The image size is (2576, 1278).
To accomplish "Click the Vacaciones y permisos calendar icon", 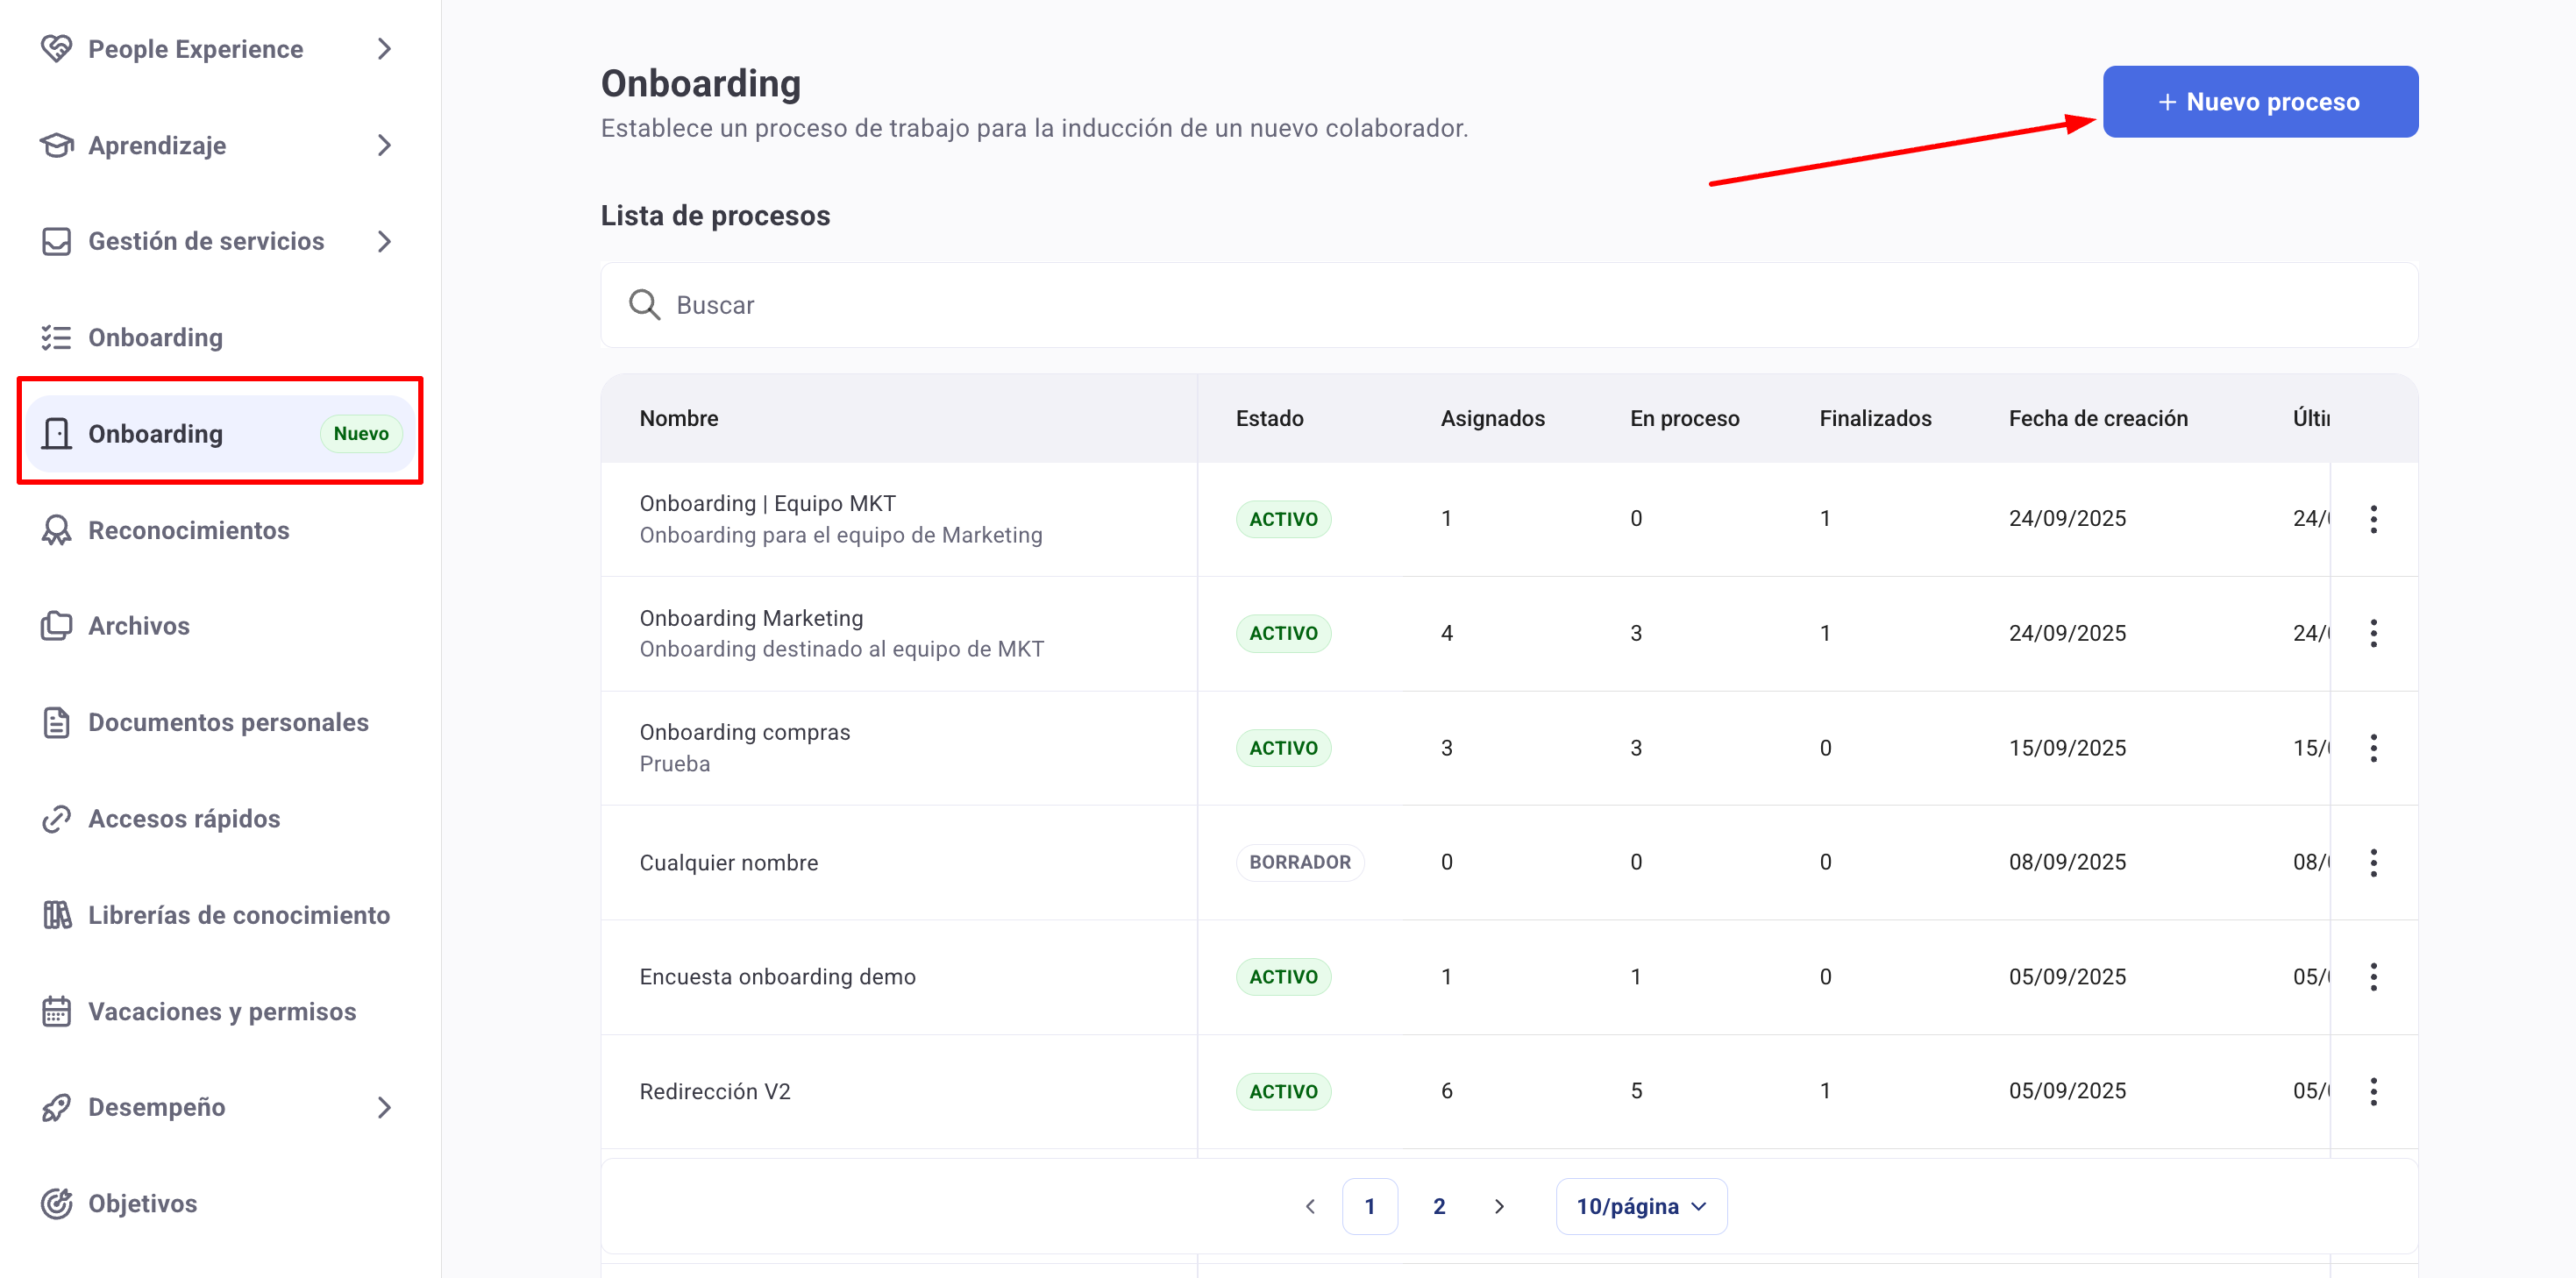I will pyautogui.click(x=56, y=1011).
